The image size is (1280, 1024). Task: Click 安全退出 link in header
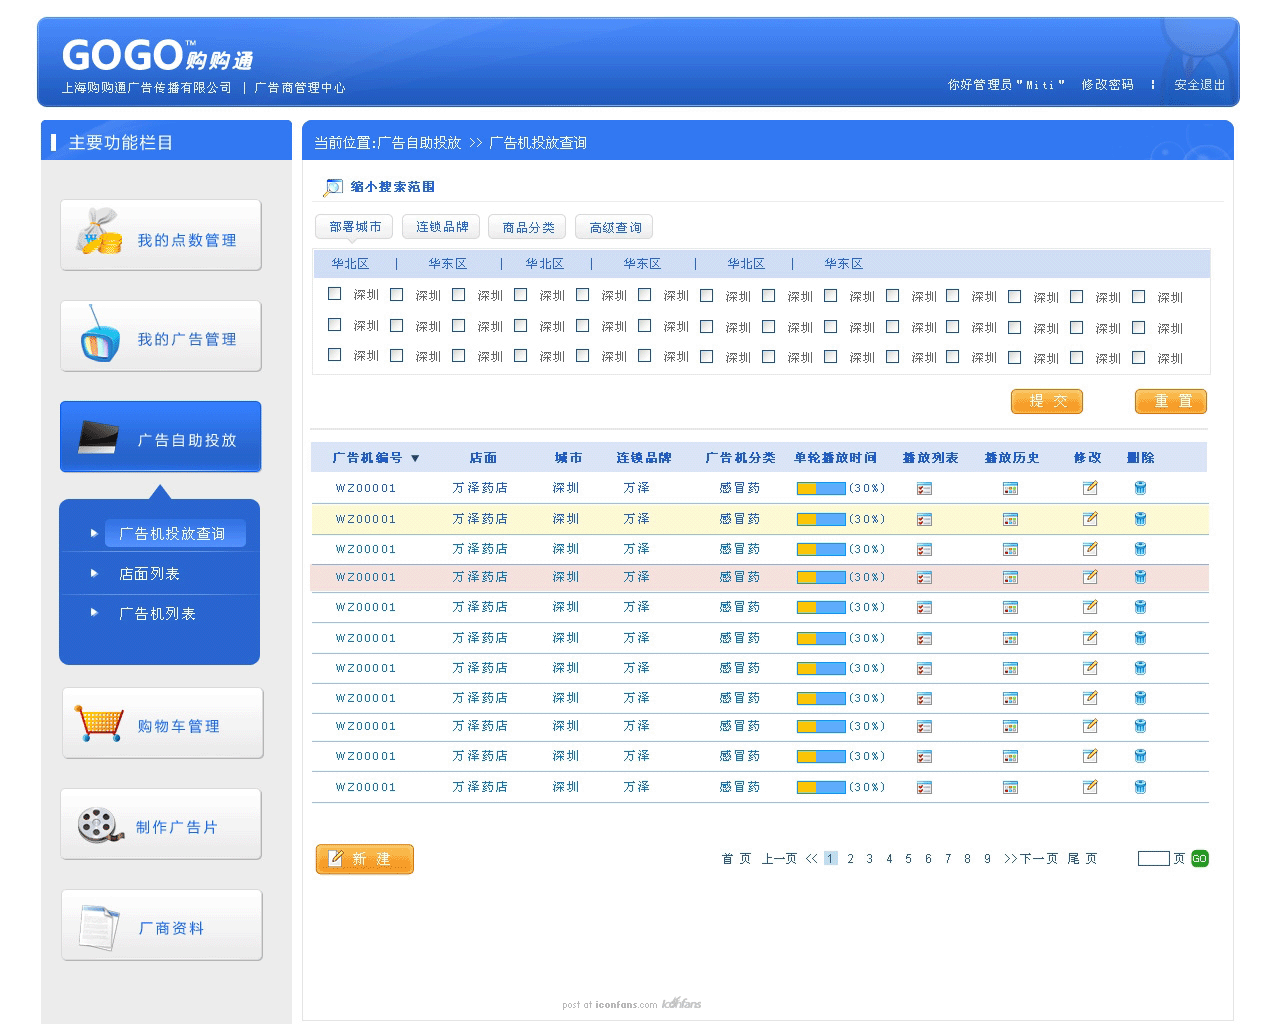coord(1199,85)
